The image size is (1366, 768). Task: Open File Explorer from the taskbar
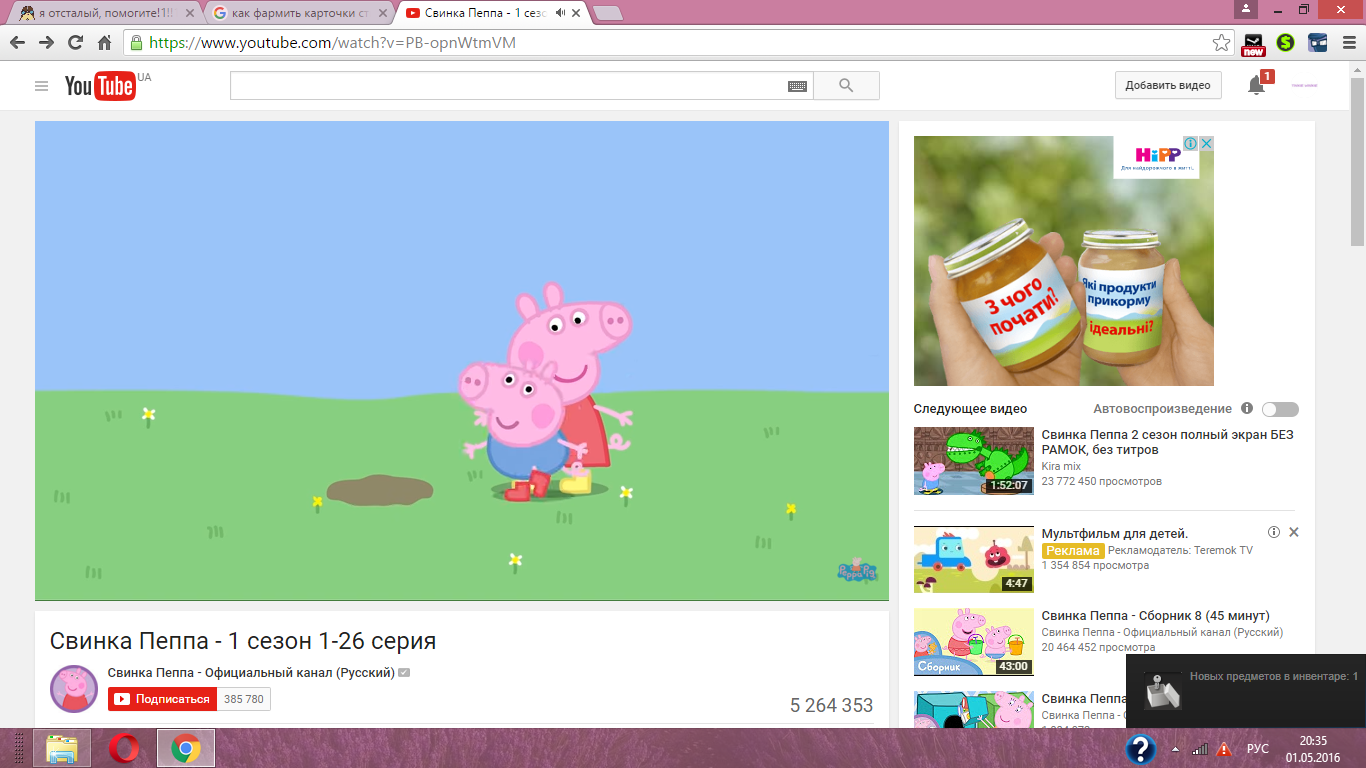pyautogui.click(x=62, y=748)
